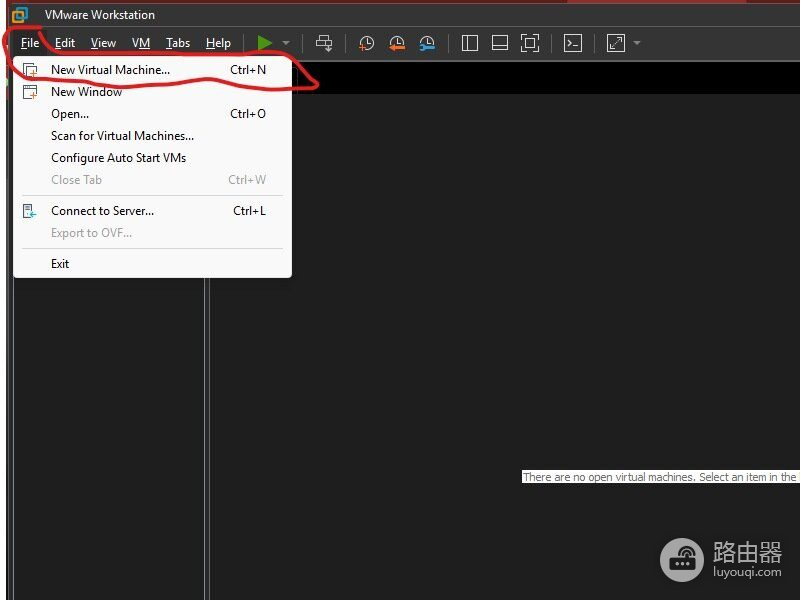Select New Virtual Machine menu entry
This screenshot has height=600, width=800.
153,70
